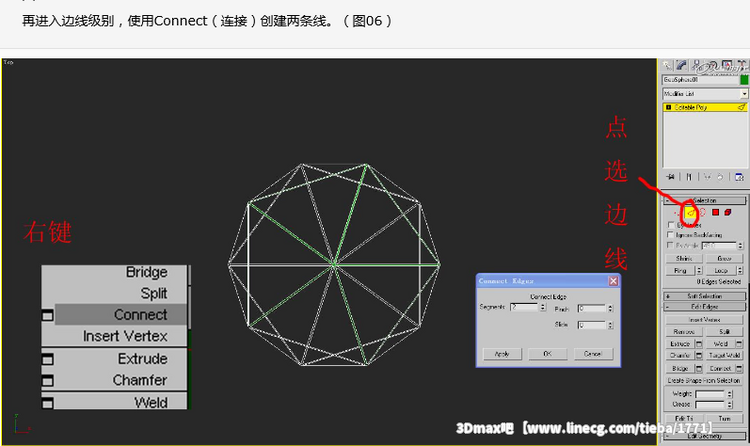Screen dimensions: 750x446
Task: Select Element sub-object level icon
Action: (x=728, y=212)
